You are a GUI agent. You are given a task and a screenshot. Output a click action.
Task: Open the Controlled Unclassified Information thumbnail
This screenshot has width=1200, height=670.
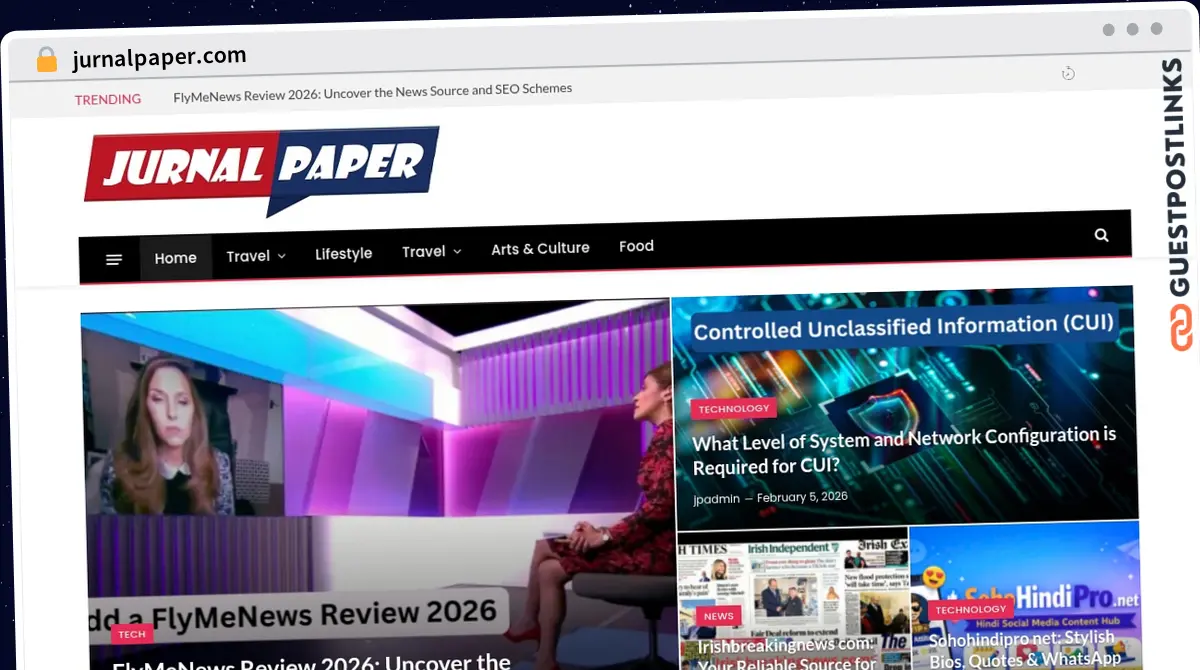coord(904,407)
